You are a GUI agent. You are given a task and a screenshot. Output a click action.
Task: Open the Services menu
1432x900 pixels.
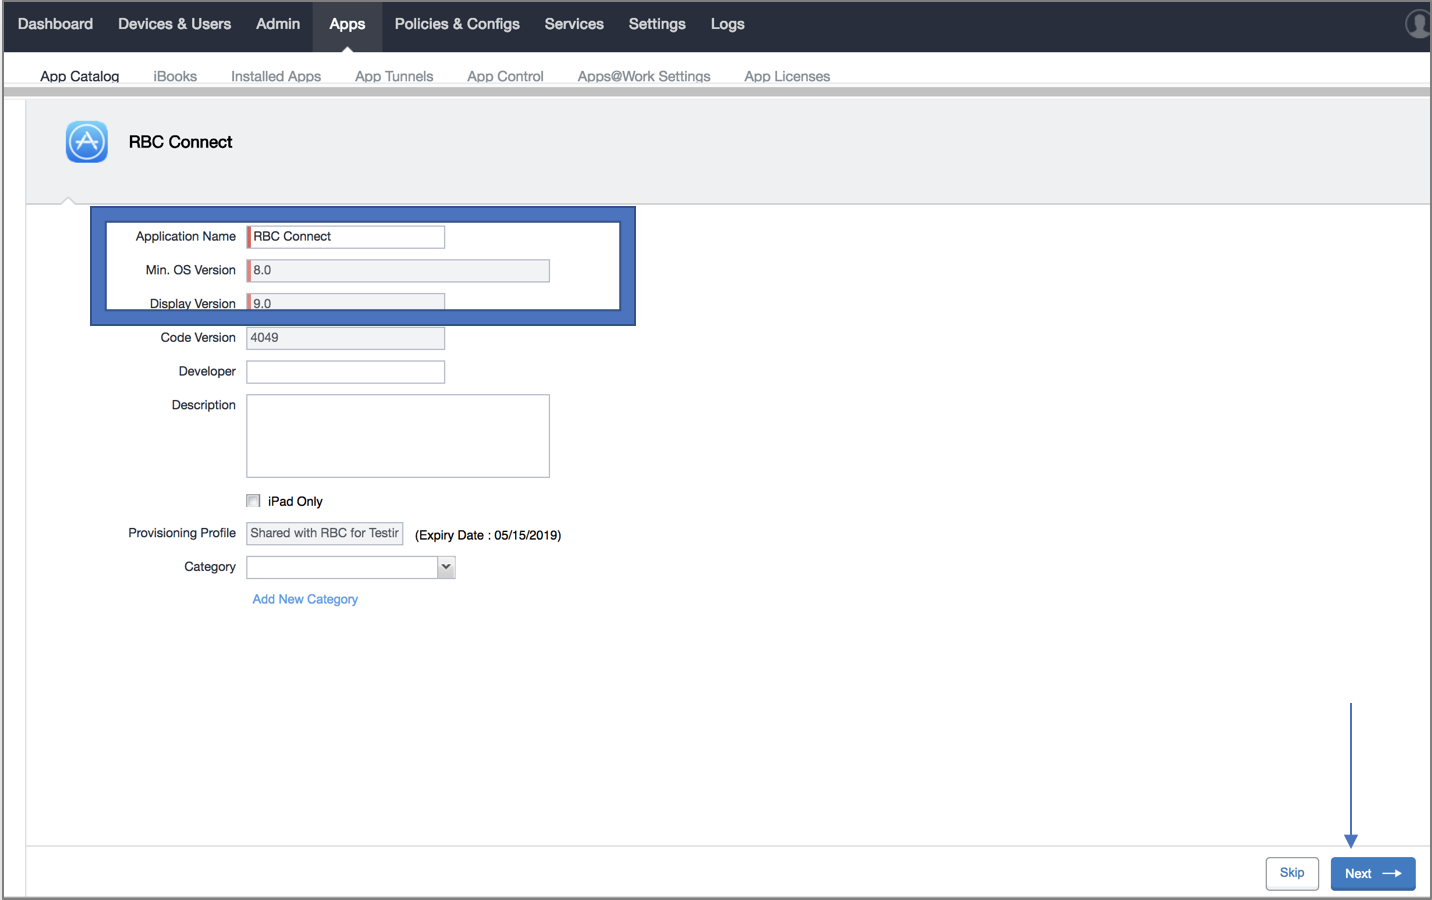click(574, 24)
